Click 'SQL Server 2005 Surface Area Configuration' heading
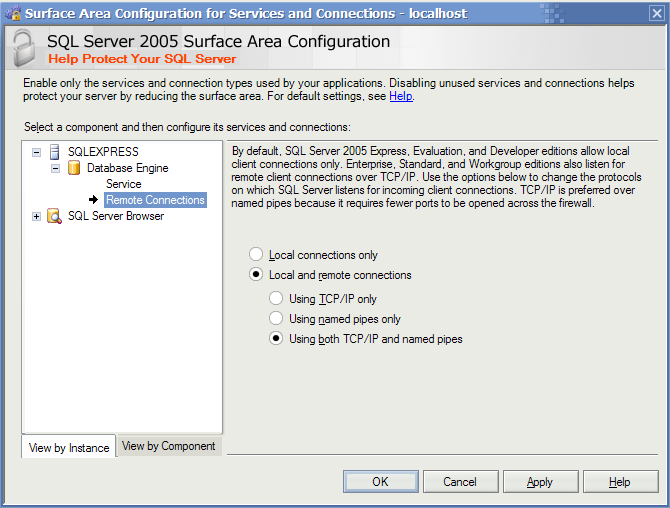This screenshot has height=508, width=670. 218,41
